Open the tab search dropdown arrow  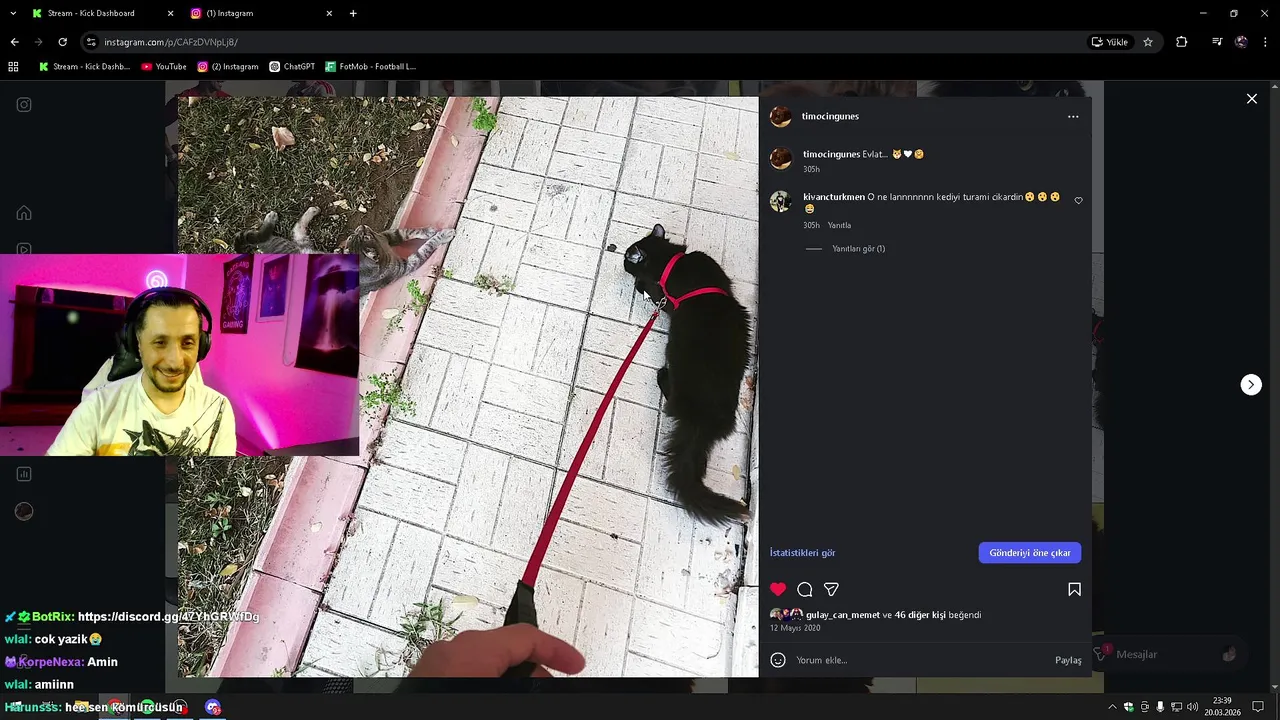13,14
